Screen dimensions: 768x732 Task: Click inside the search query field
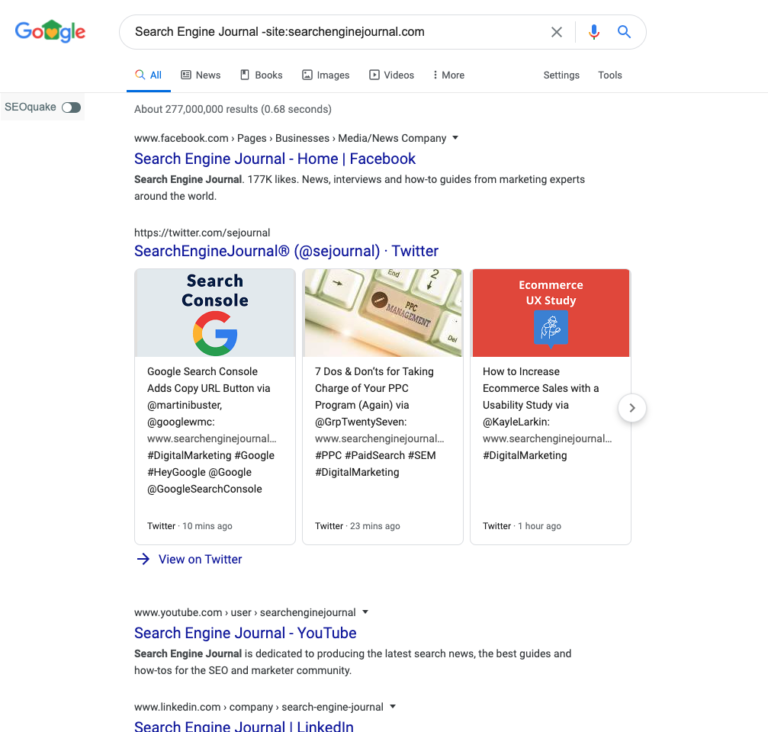[338, 32]
